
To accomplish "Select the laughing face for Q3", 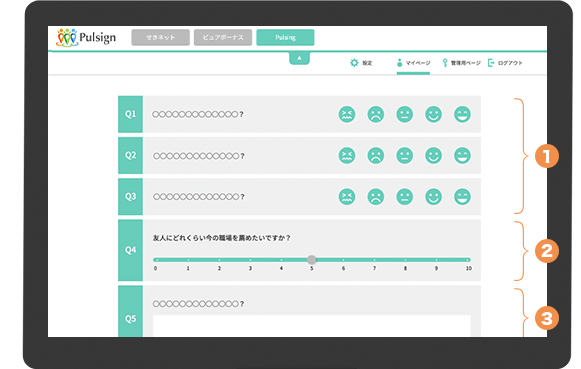I will point(462,196).
